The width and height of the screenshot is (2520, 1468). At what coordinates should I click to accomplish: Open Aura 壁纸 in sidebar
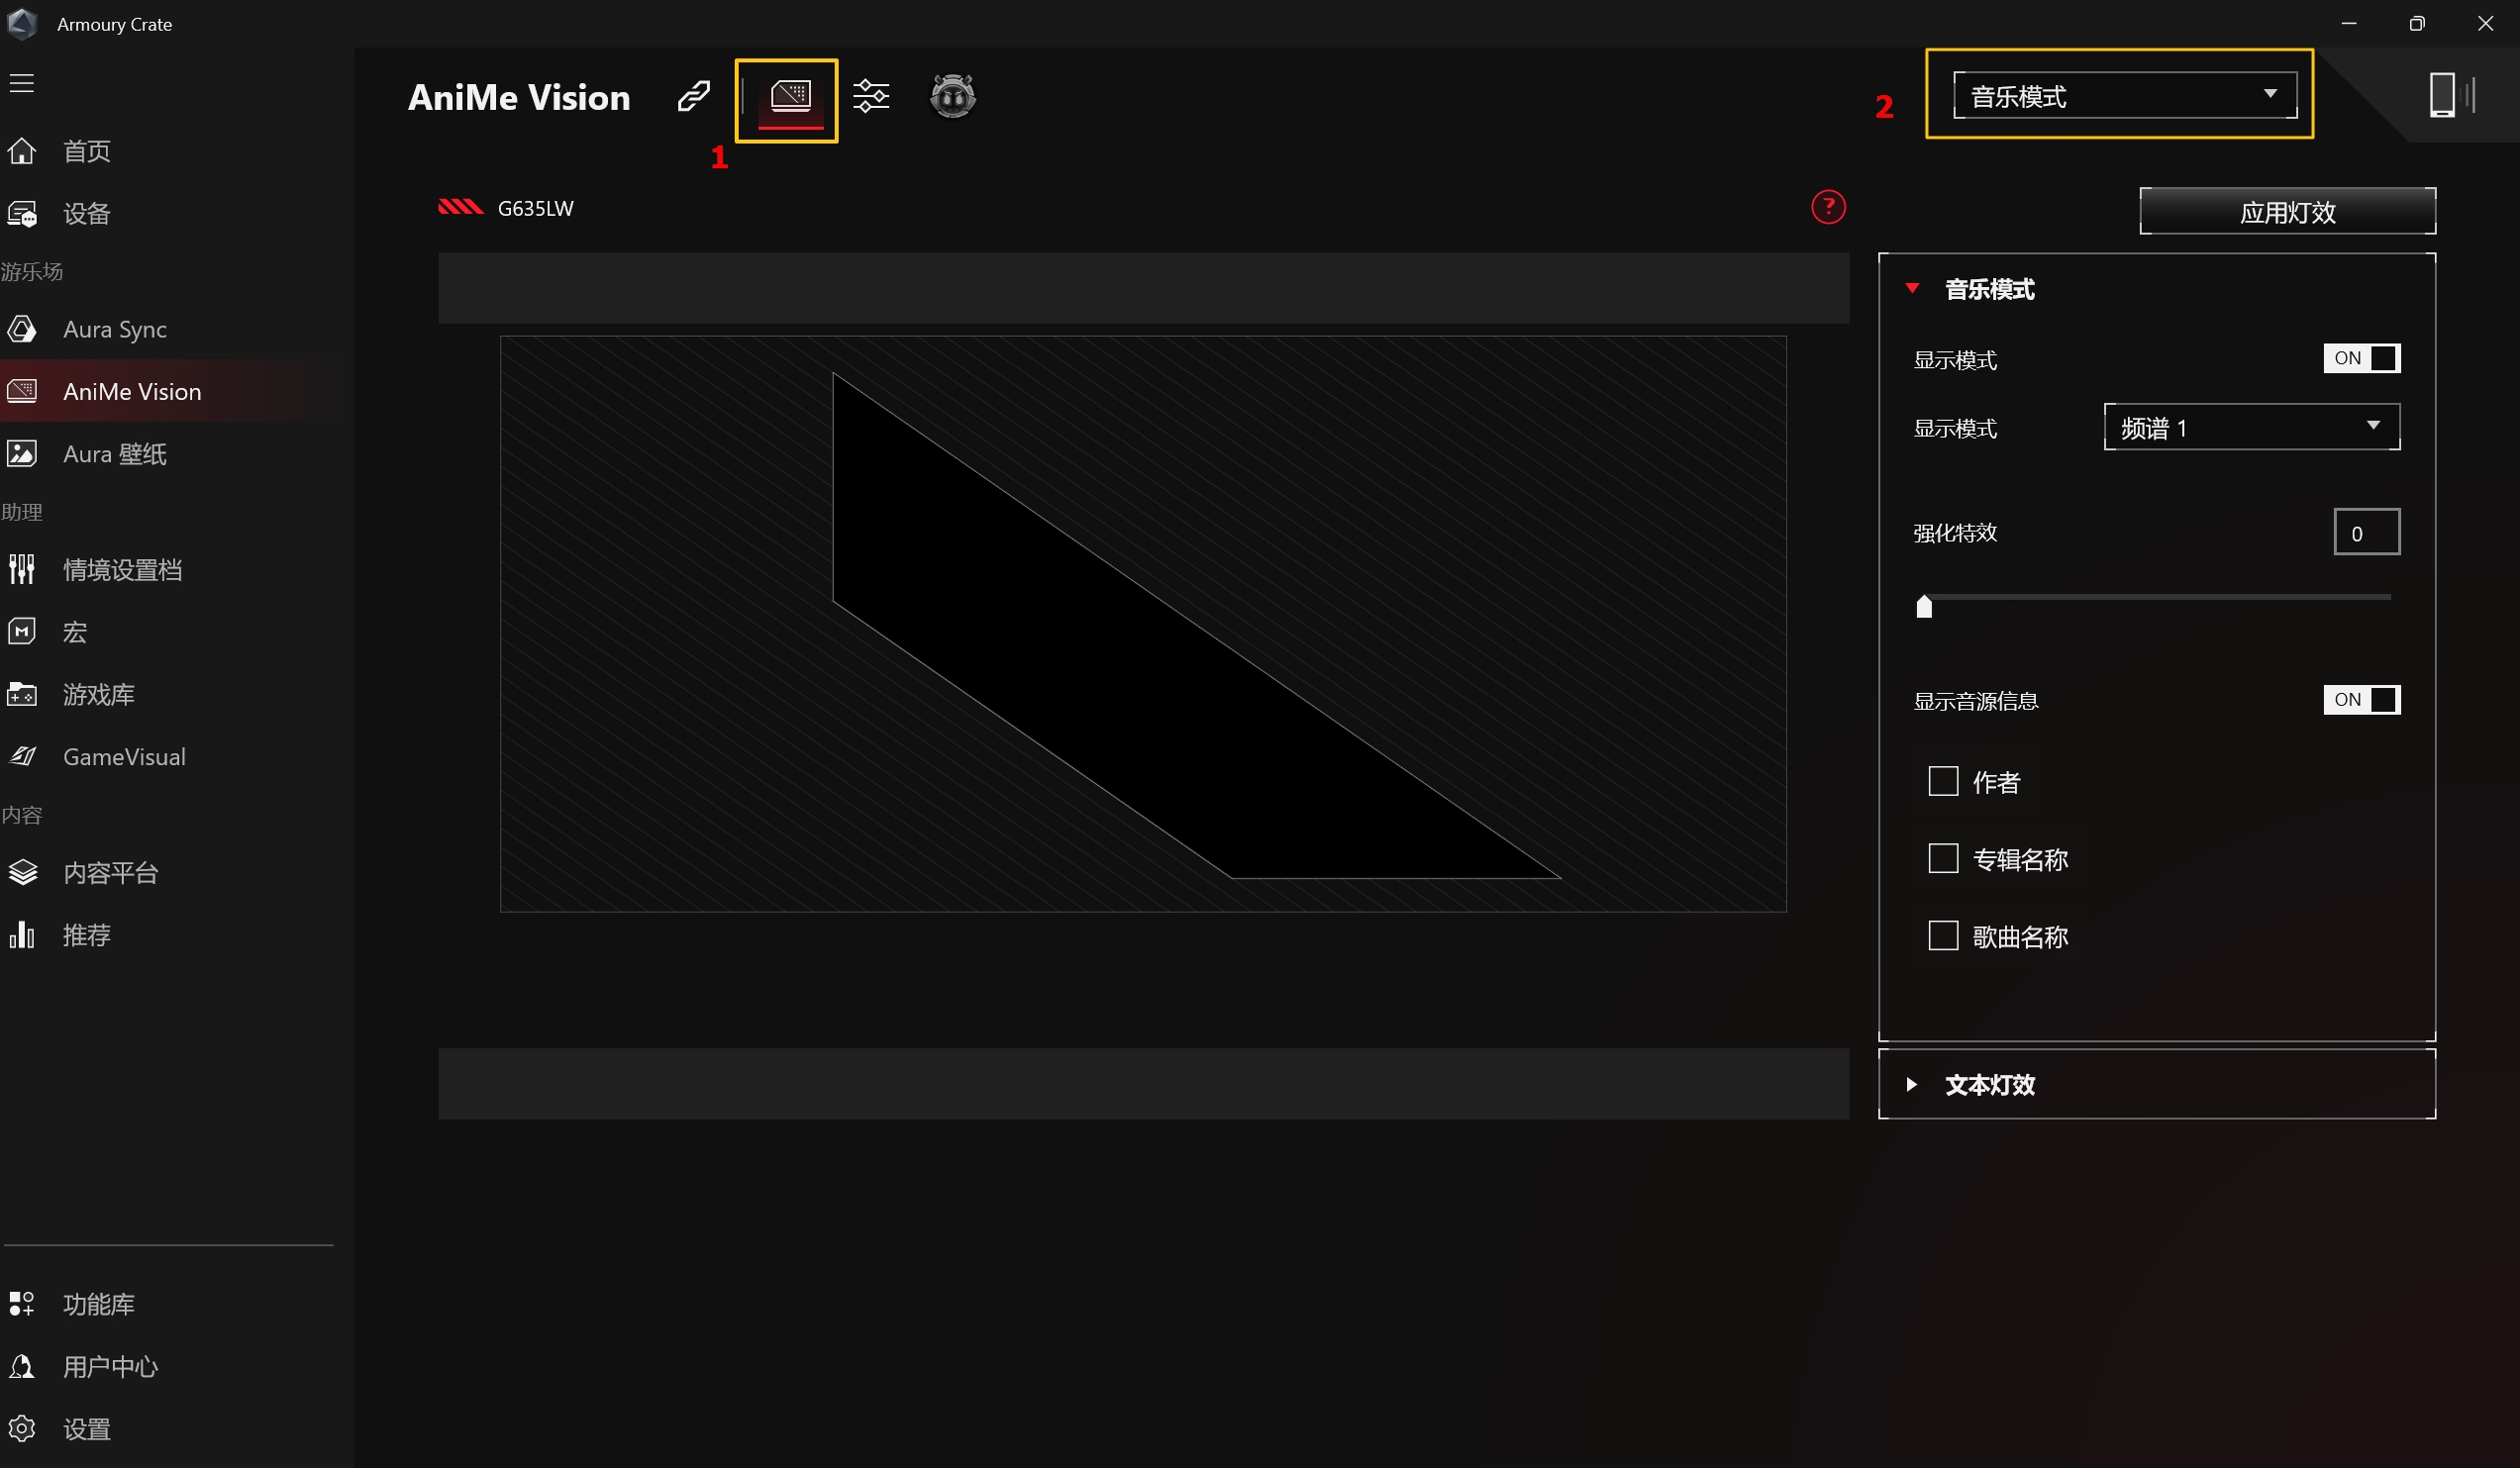point(115,454)
